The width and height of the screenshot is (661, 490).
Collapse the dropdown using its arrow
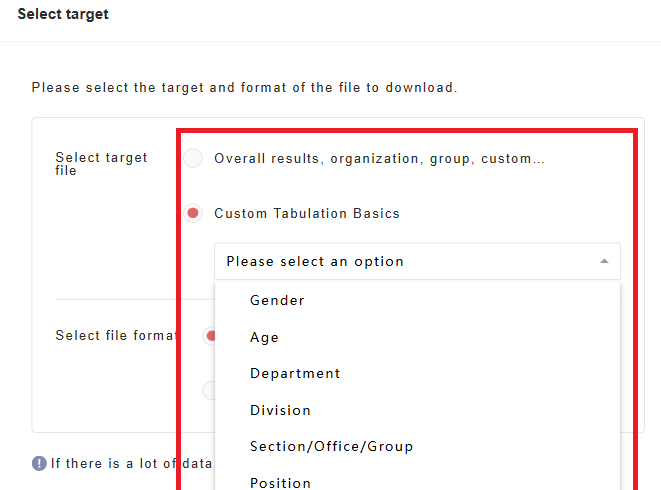604,261
